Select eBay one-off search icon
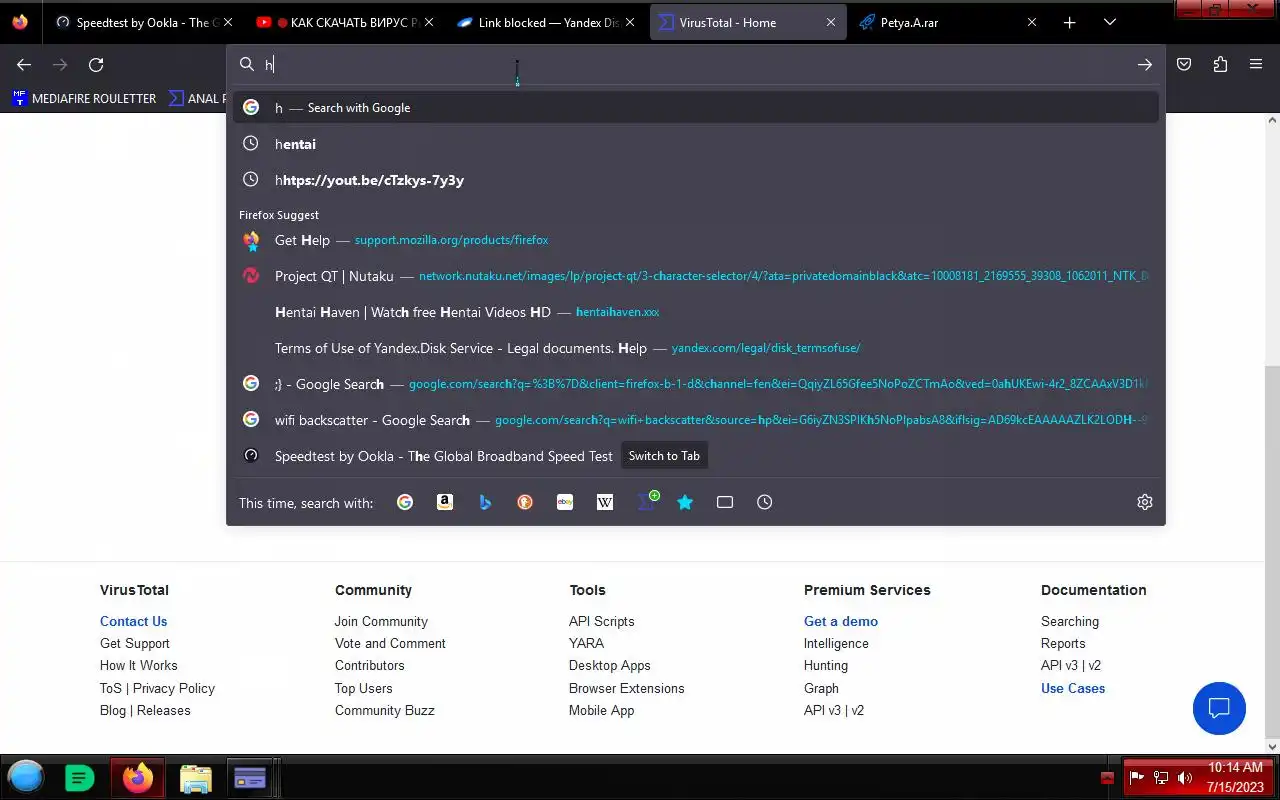Screen dimensions: 1280x800 [x=565, y=502]
